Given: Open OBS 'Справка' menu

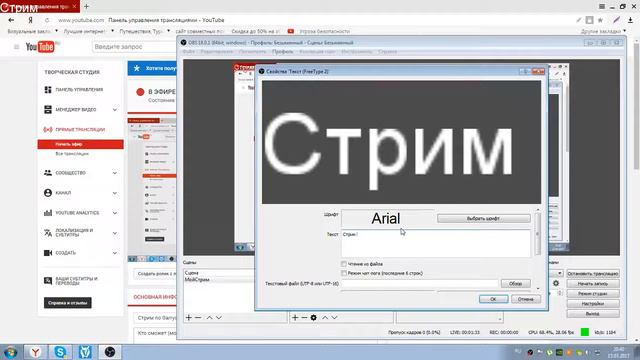Looking at the screenshot, I should (x=387, y=52).
